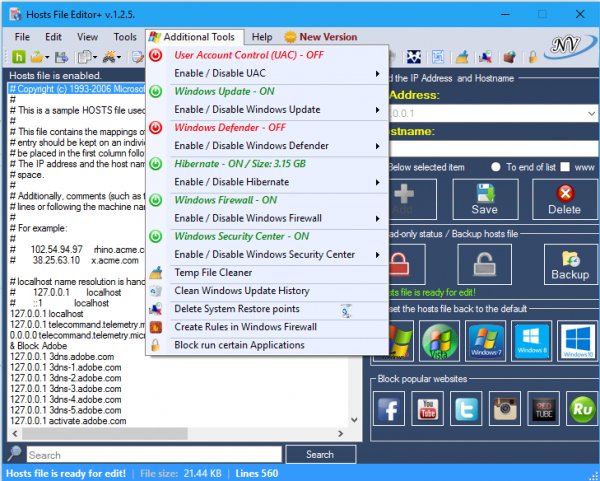The width and height of the screenshot is (600, 481).
Task: Click the green h hosts icon in toolbar
Action: 18,57
